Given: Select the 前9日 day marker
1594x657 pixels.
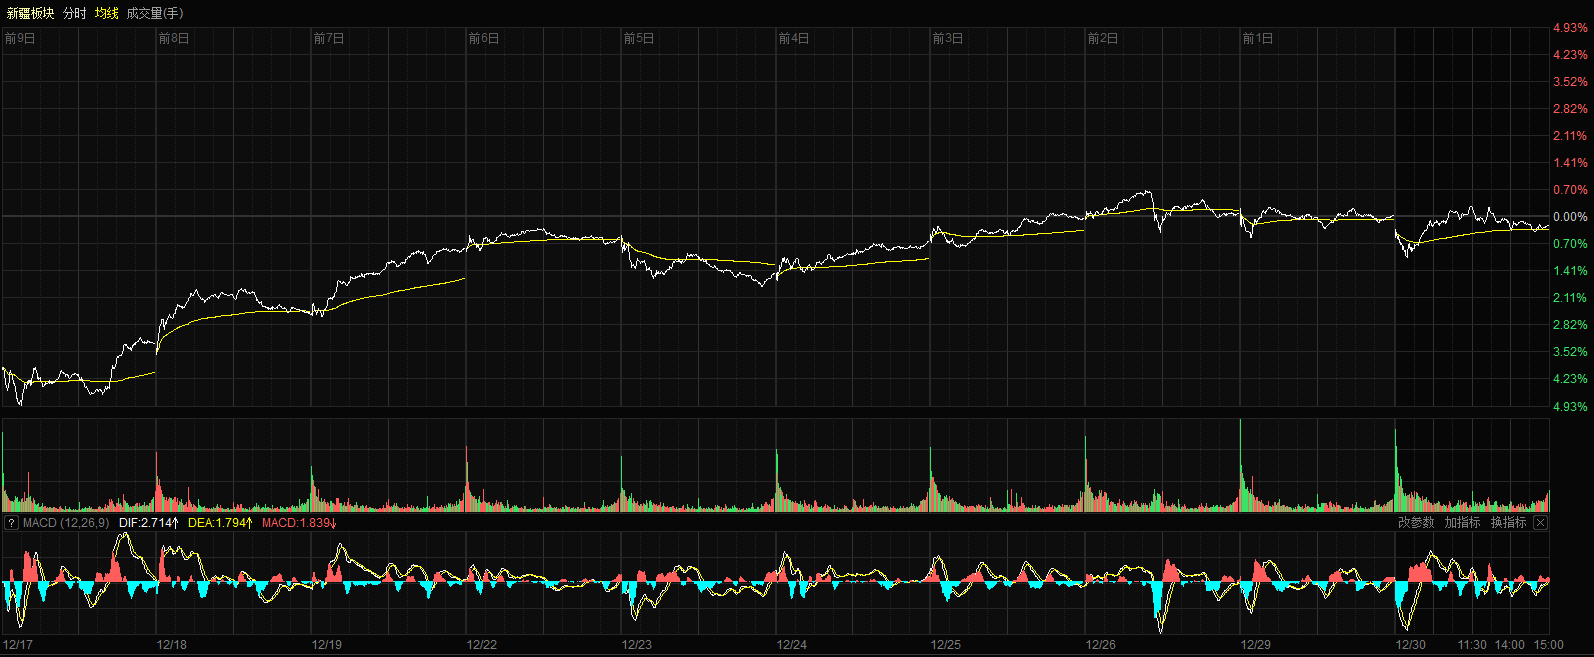Looking at the screenshot, I should pyautogui.click(x=20, y=39).
